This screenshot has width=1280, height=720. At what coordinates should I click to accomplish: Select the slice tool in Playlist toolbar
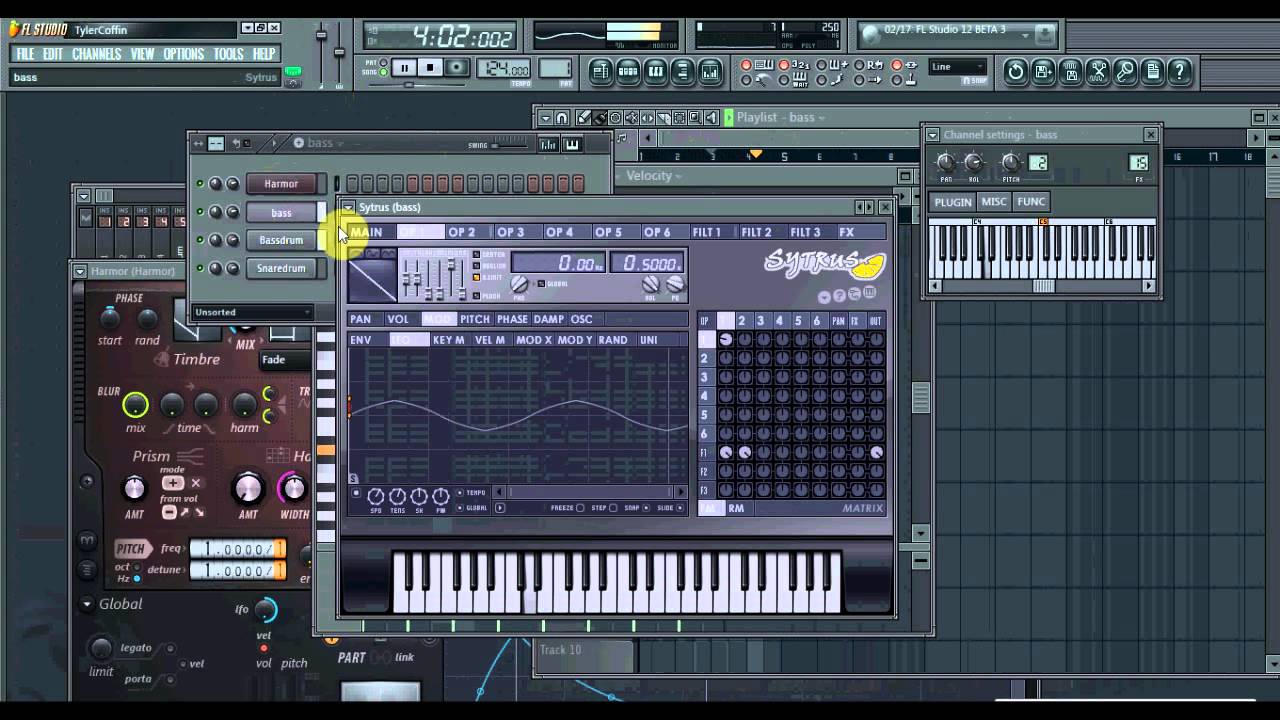663,118
